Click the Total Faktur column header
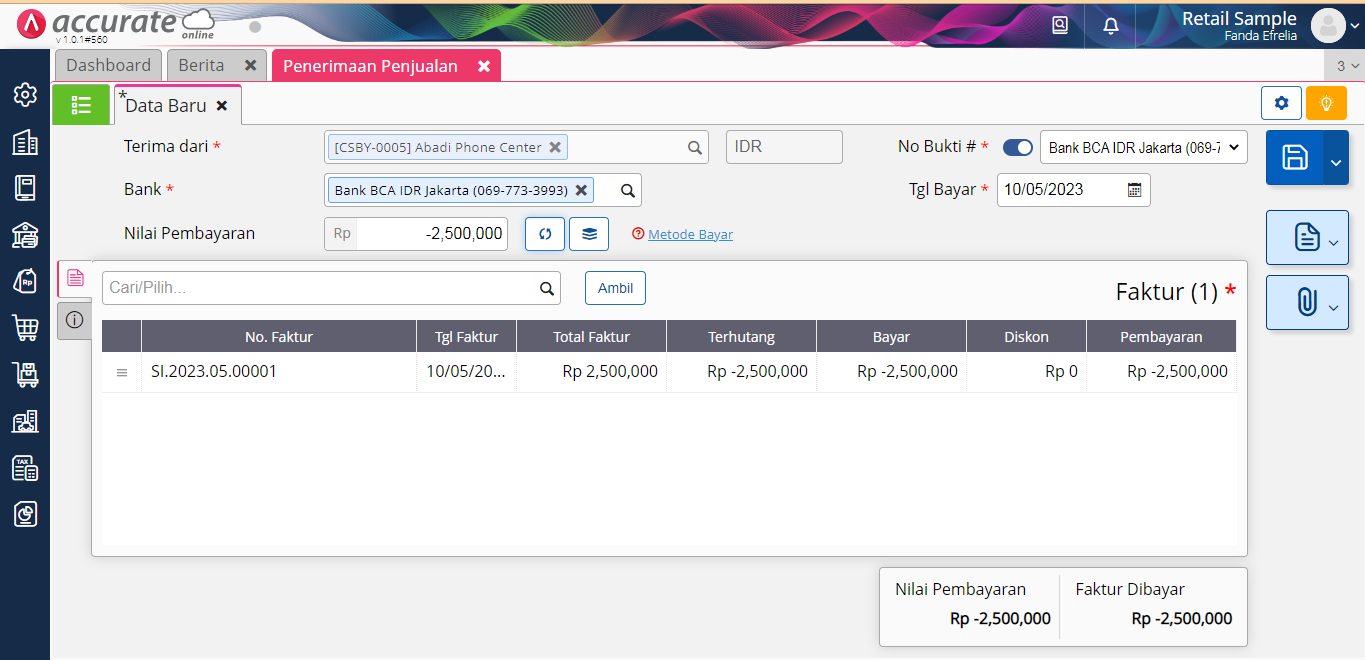This screenshot has height=660, width=1365. 592,336
